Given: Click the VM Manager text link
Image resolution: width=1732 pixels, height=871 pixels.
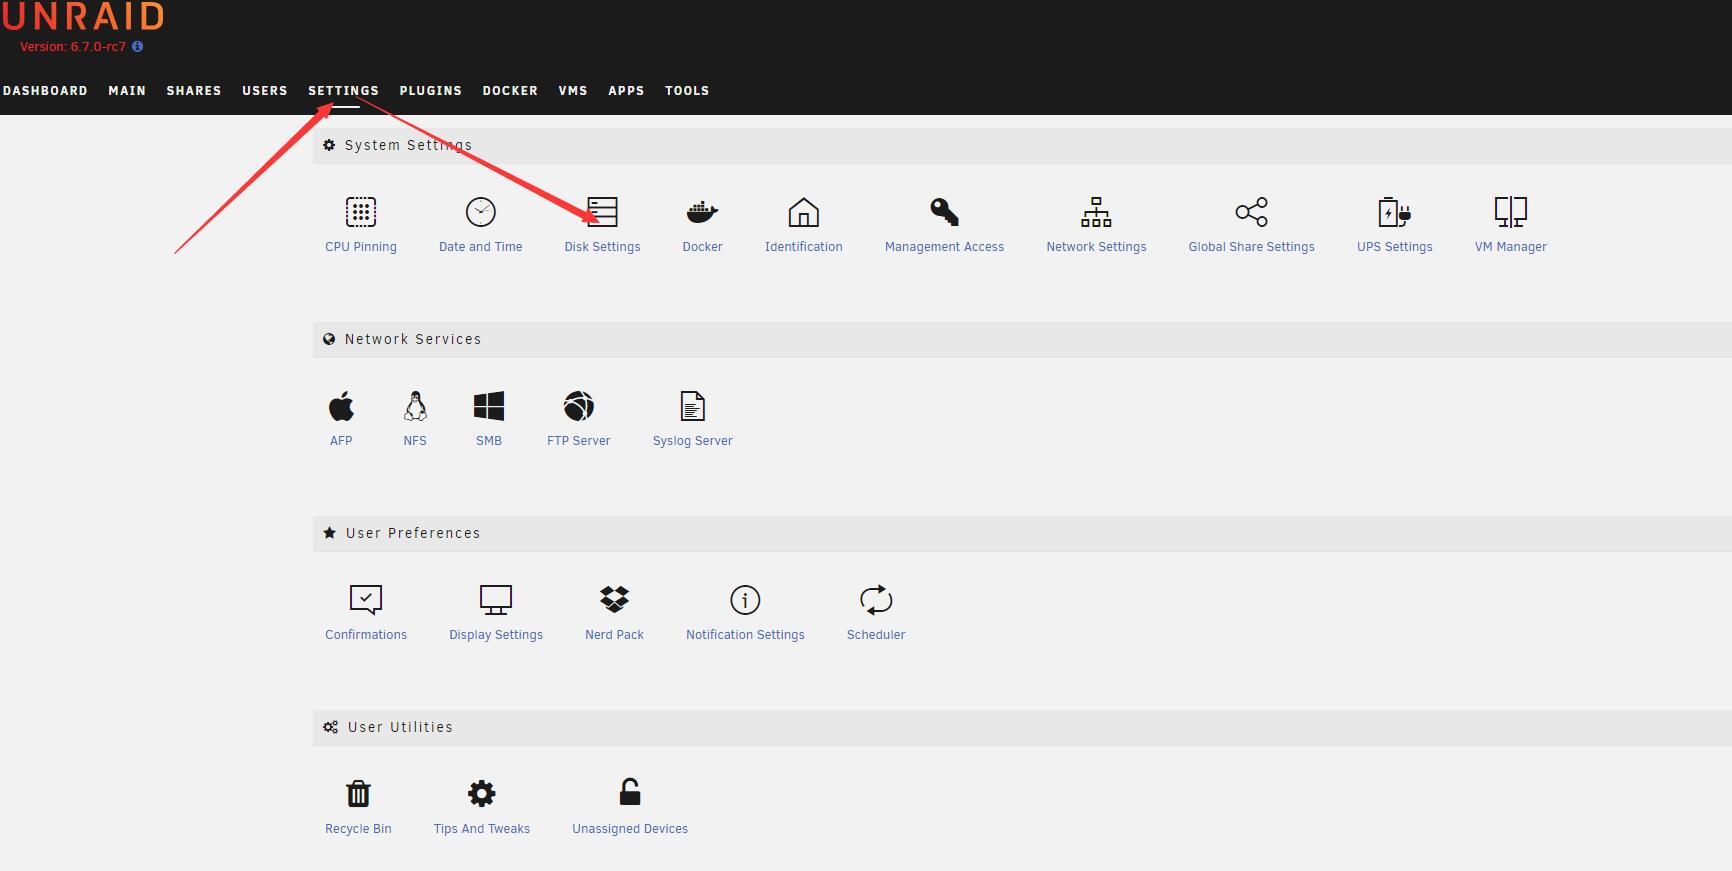Looking at the screenshot, I should coord(1511,247).
